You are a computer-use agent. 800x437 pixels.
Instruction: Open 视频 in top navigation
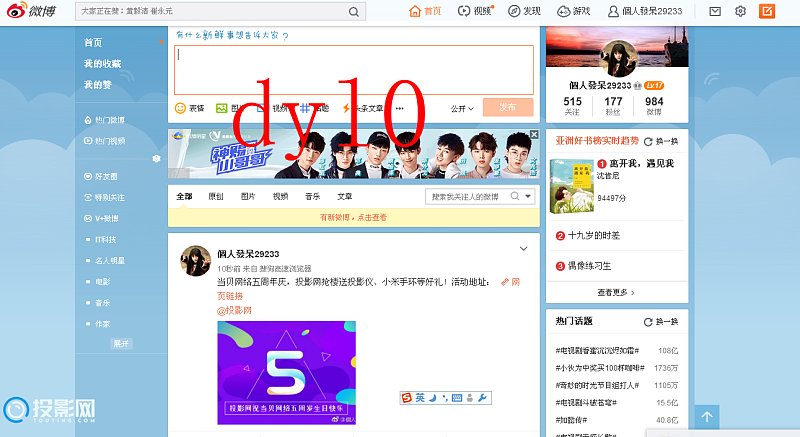pyautogui.click(x=475, y=11)
